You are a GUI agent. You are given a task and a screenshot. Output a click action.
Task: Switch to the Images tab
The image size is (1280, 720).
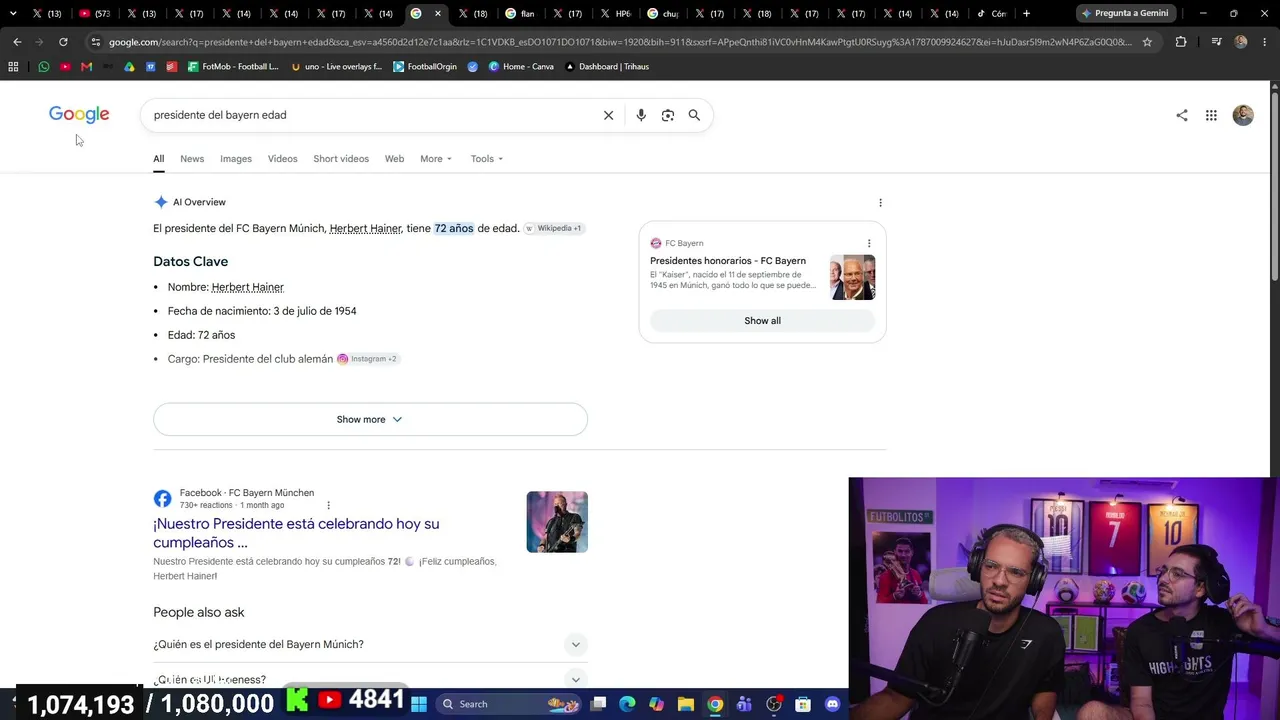click(236, 159)
